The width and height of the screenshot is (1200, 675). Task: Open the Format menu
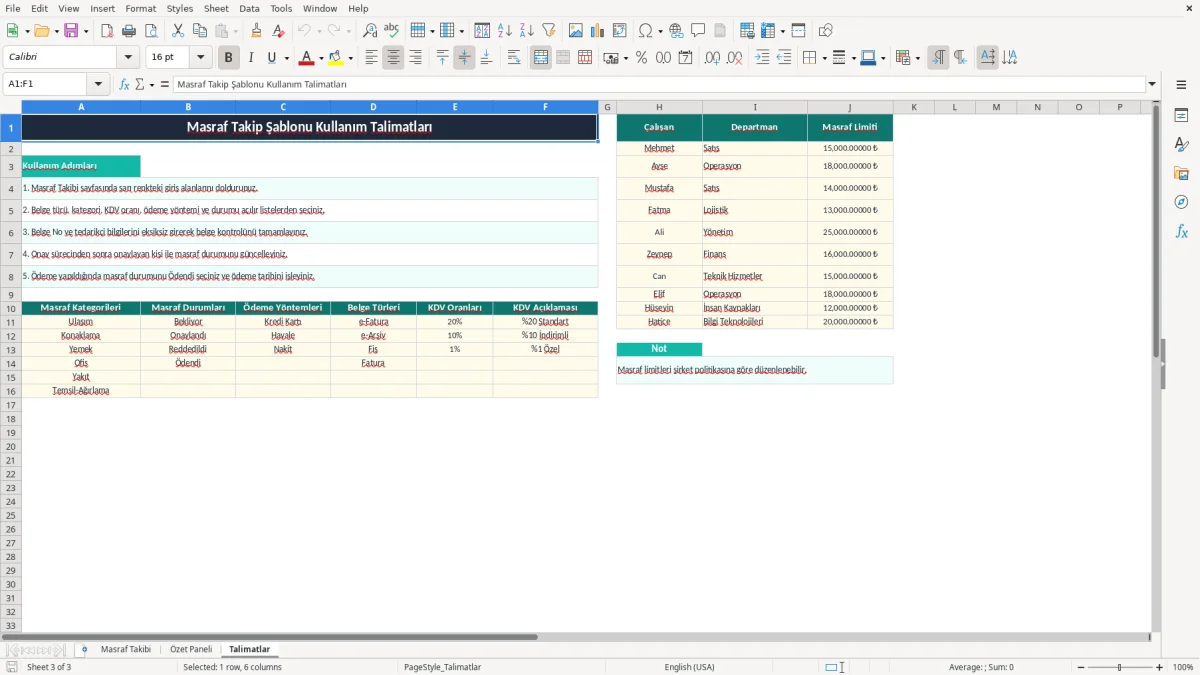[140, 8]
